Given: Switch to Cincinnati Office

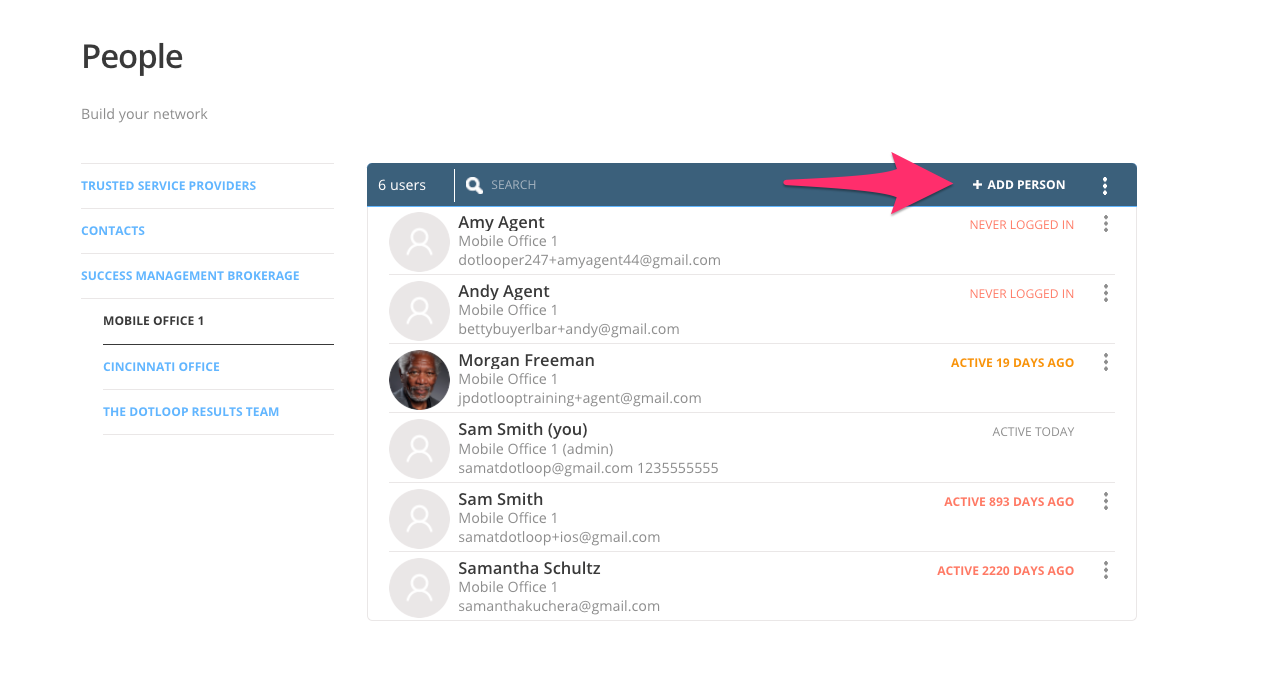Looking at the screenshot, I should 161,367.
